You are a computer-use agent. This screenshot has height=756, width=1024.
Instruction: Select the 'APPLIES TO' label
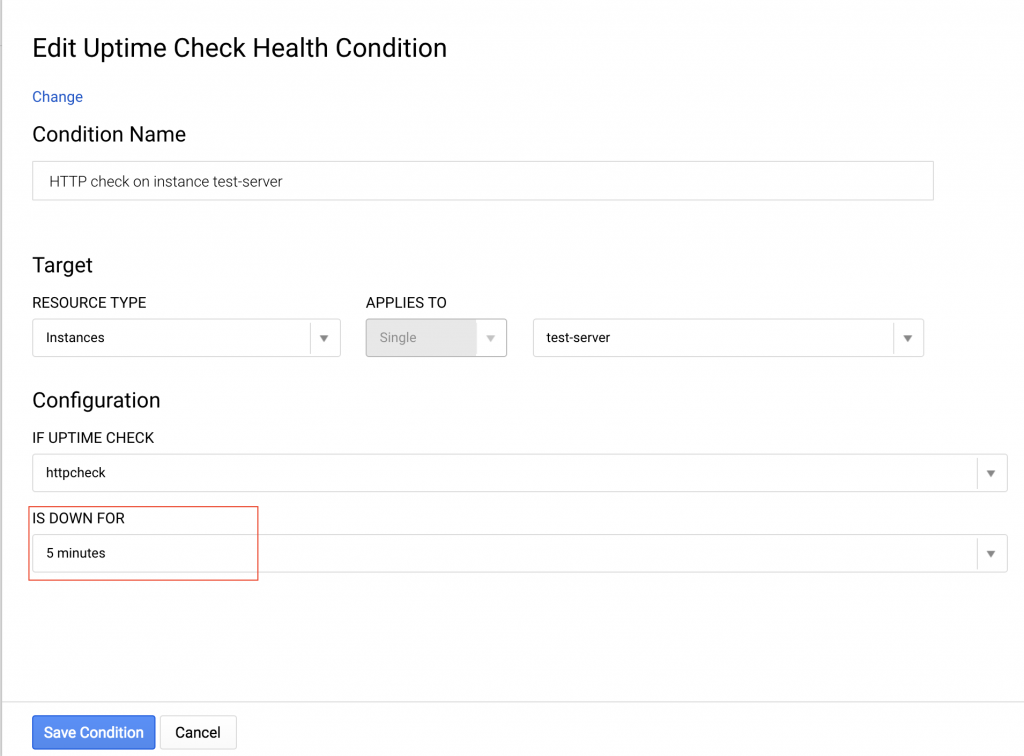tap(406, 303)
